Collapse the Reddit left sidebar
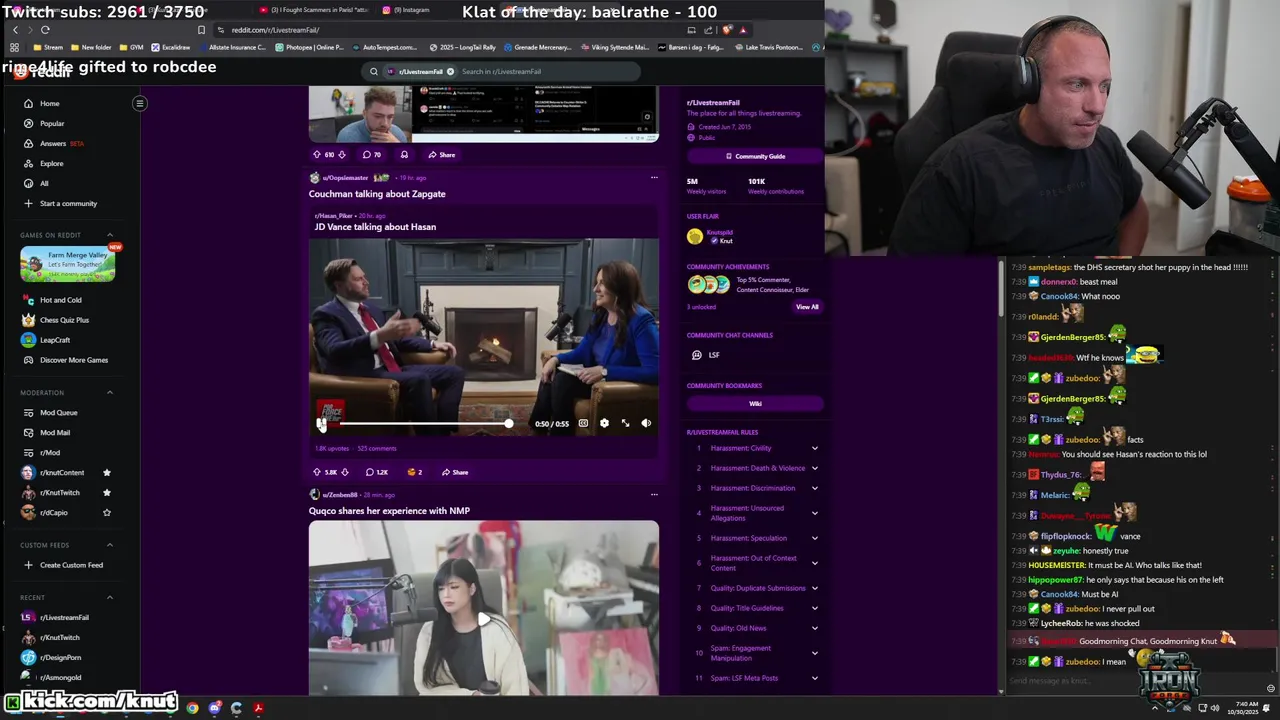 140,103
